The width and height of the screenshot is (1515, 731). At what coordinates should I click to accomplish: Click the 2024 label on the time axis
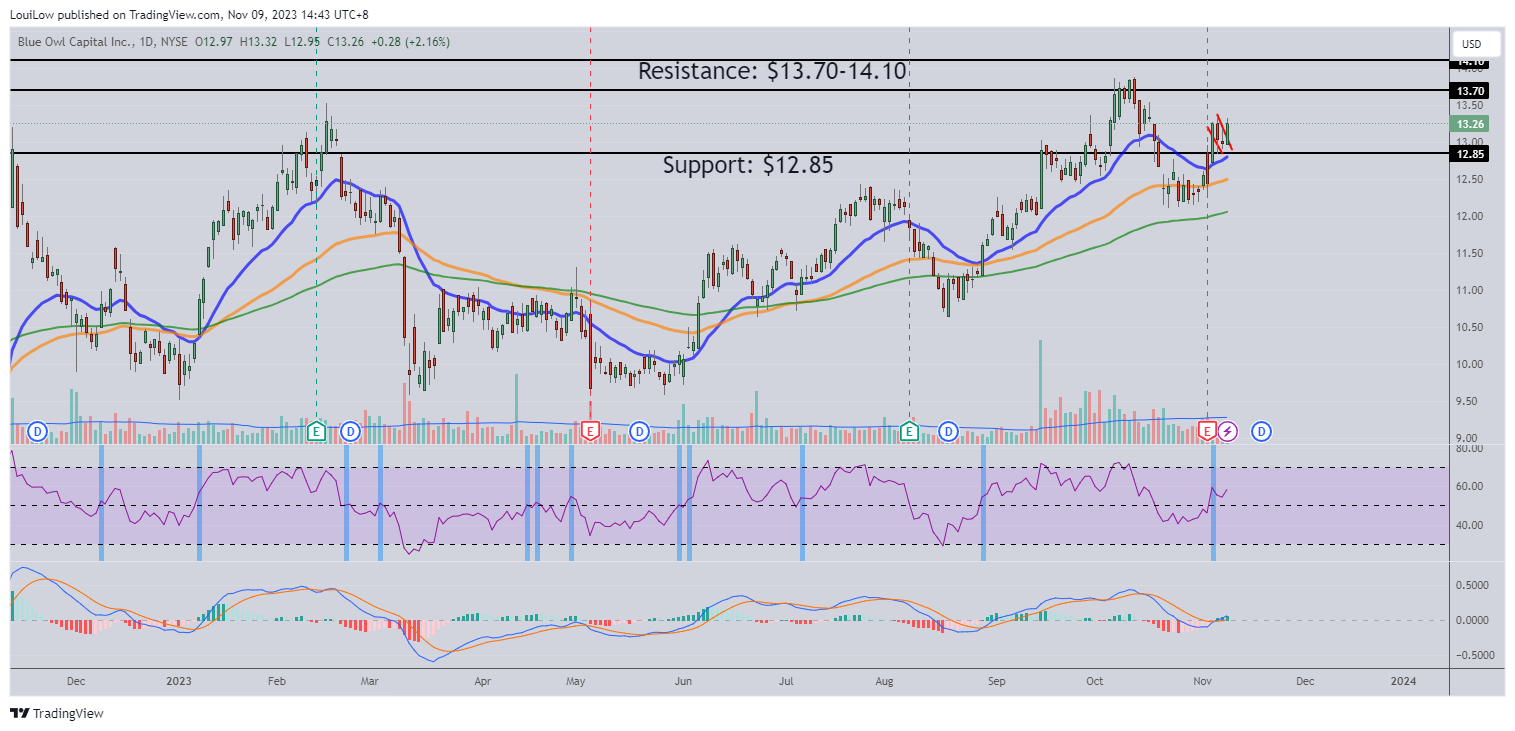[x=1404, y=681]
